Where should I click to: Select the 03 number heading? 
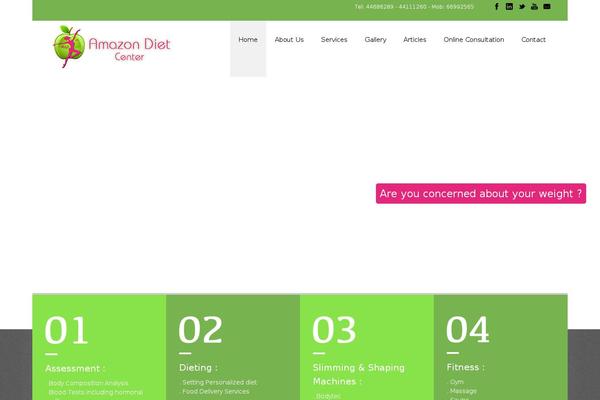click(x=334, y=330)
